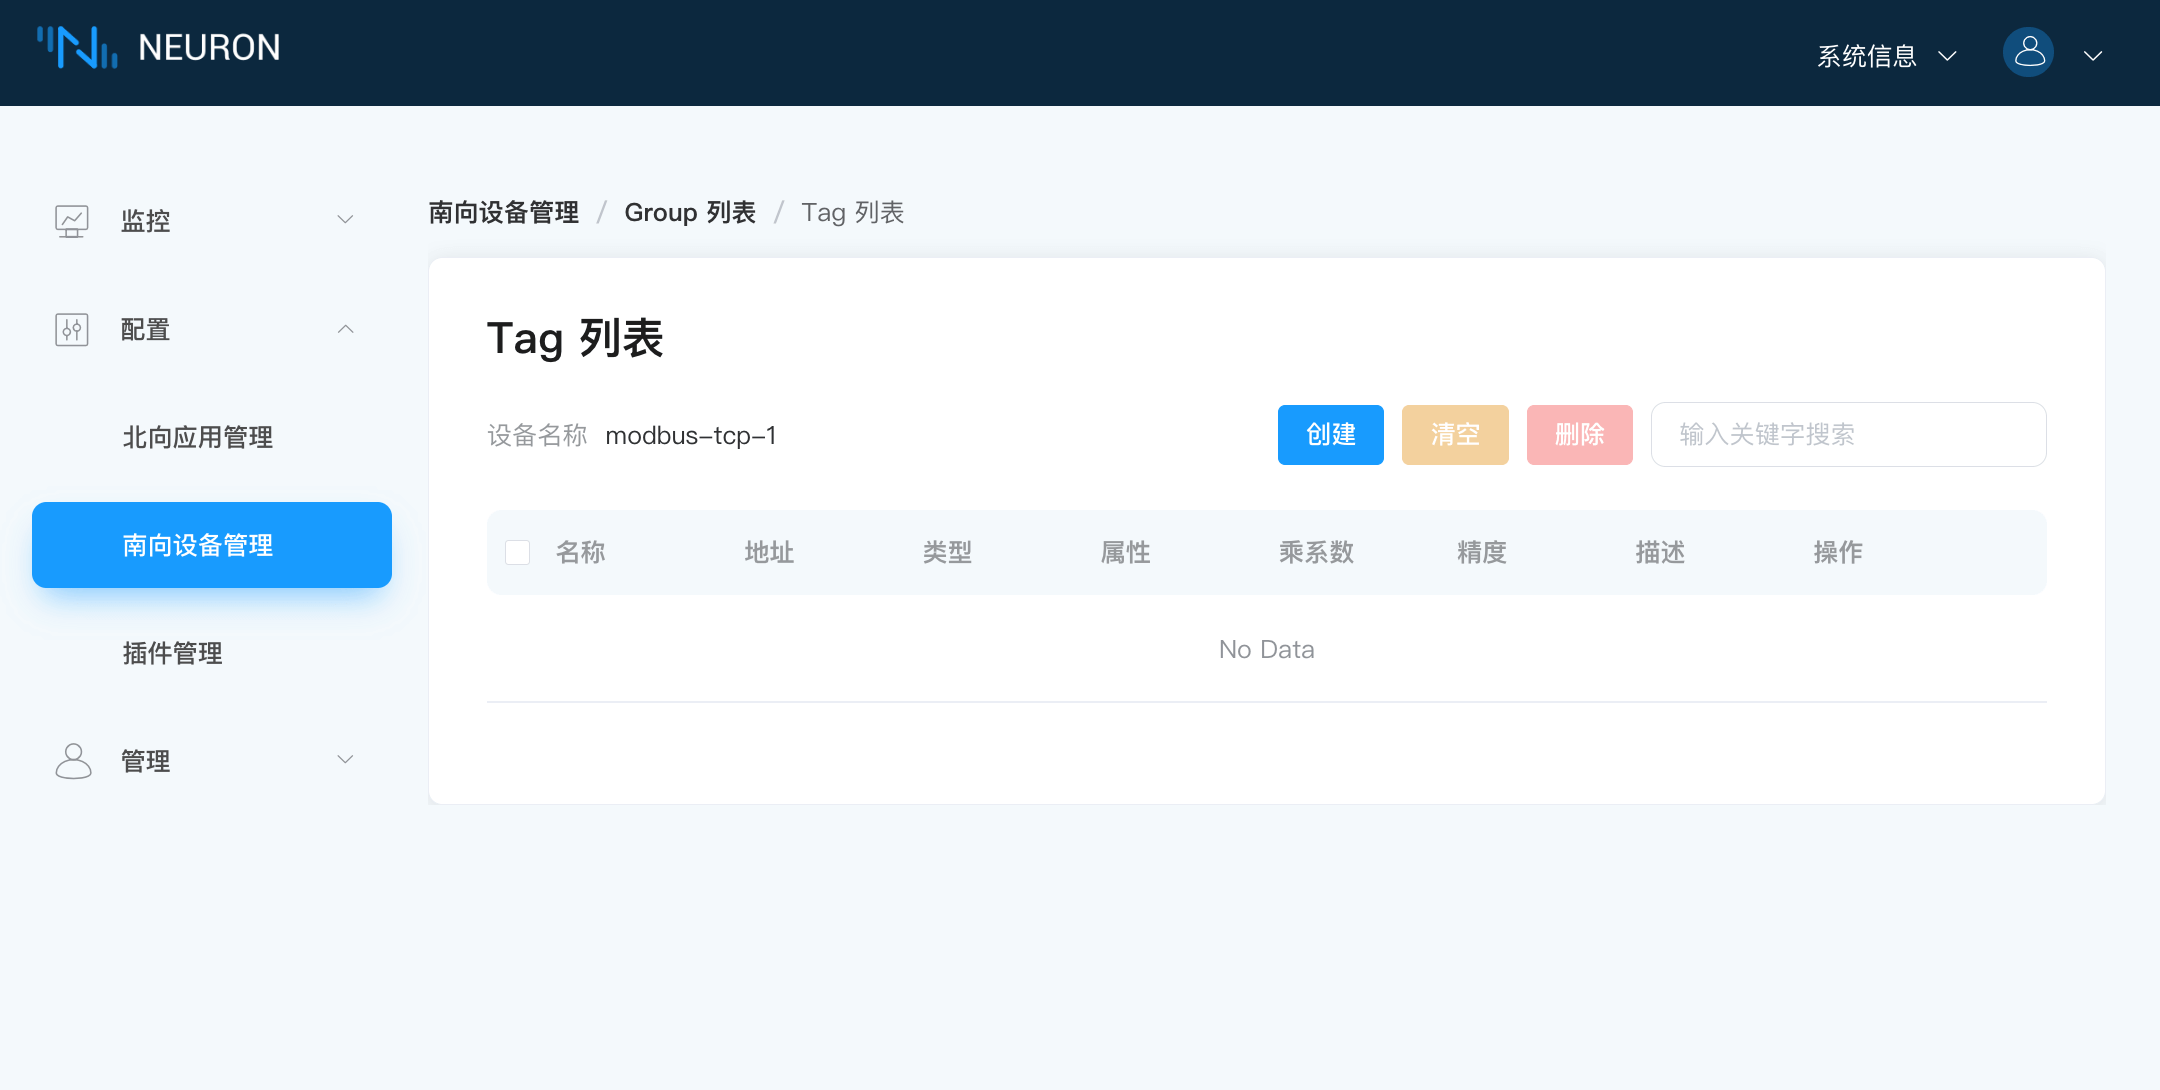Focus the keyword search input field
2160x1090 pixels.
tap(1848, 435)
